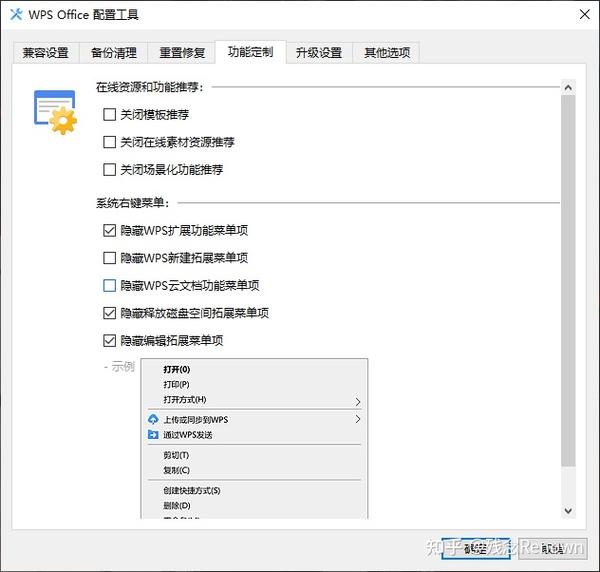The image size is (600, 572).
Task: Toggle 隐藏WPS云文档功能菜单项 checkbox
Action: 109,285
